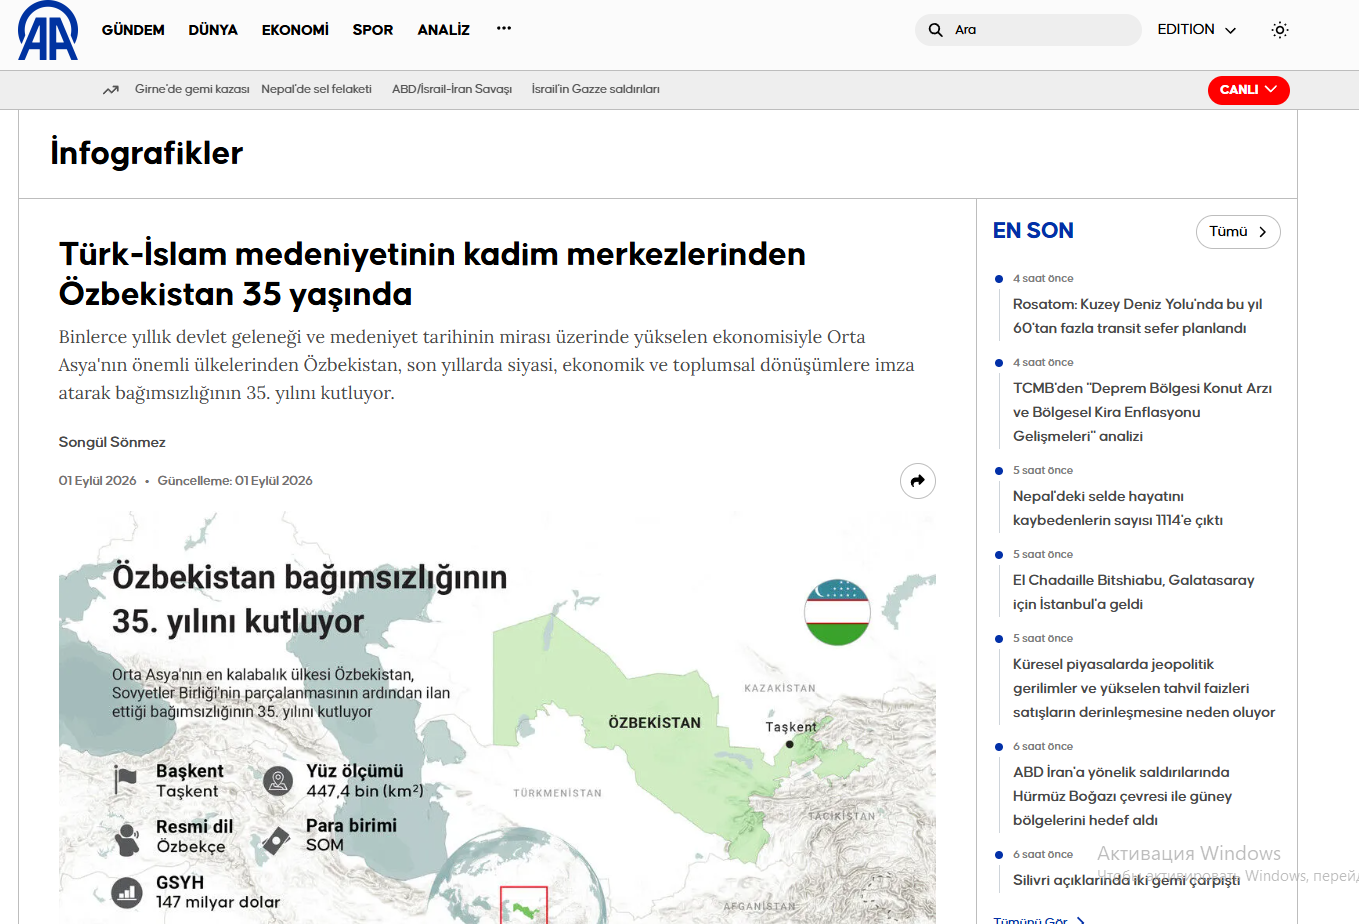Click the Güncelleme: 01 Eylül 2026 text
The image size is (1359, 924).
click(x=235, y=481)
